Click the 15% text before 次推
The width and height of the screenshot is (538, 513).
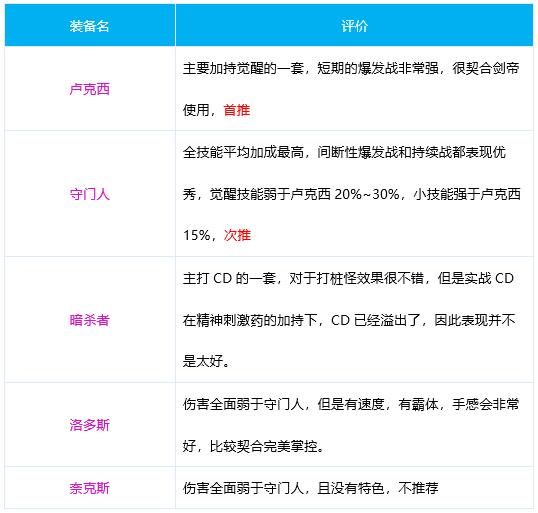197,235
